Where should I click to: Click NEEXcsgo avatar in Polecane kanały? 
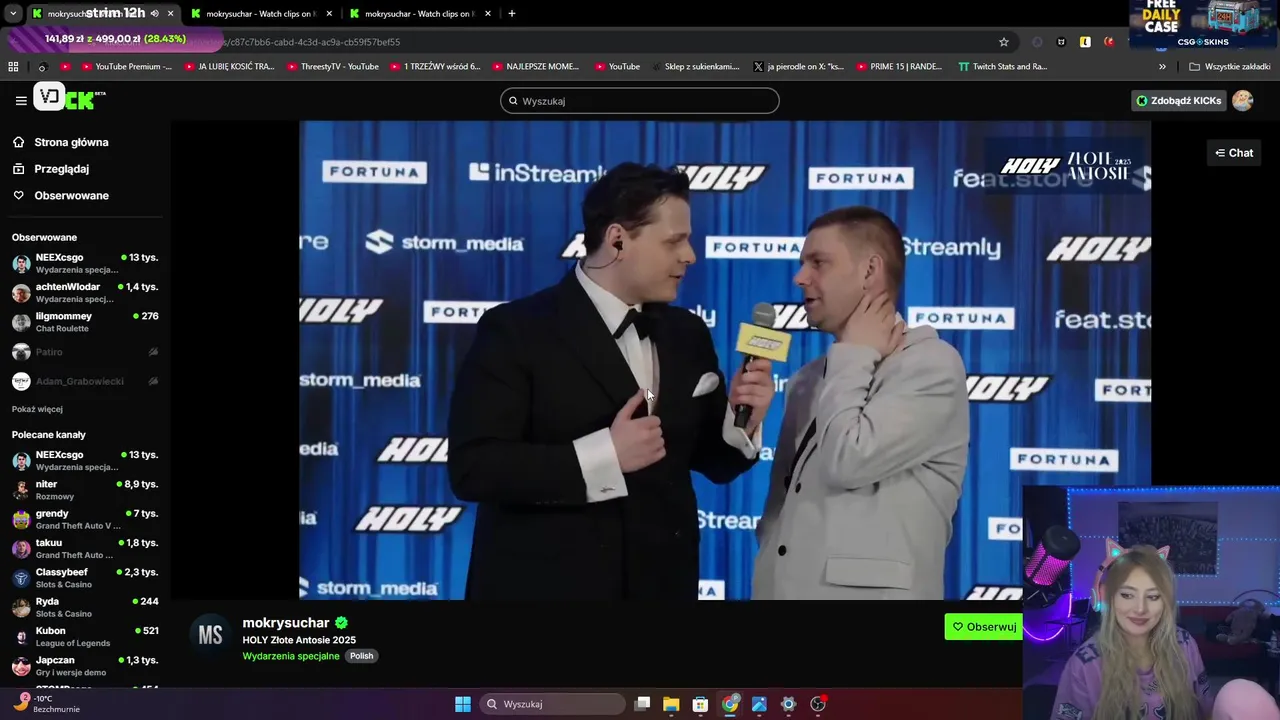click(21, 461)
